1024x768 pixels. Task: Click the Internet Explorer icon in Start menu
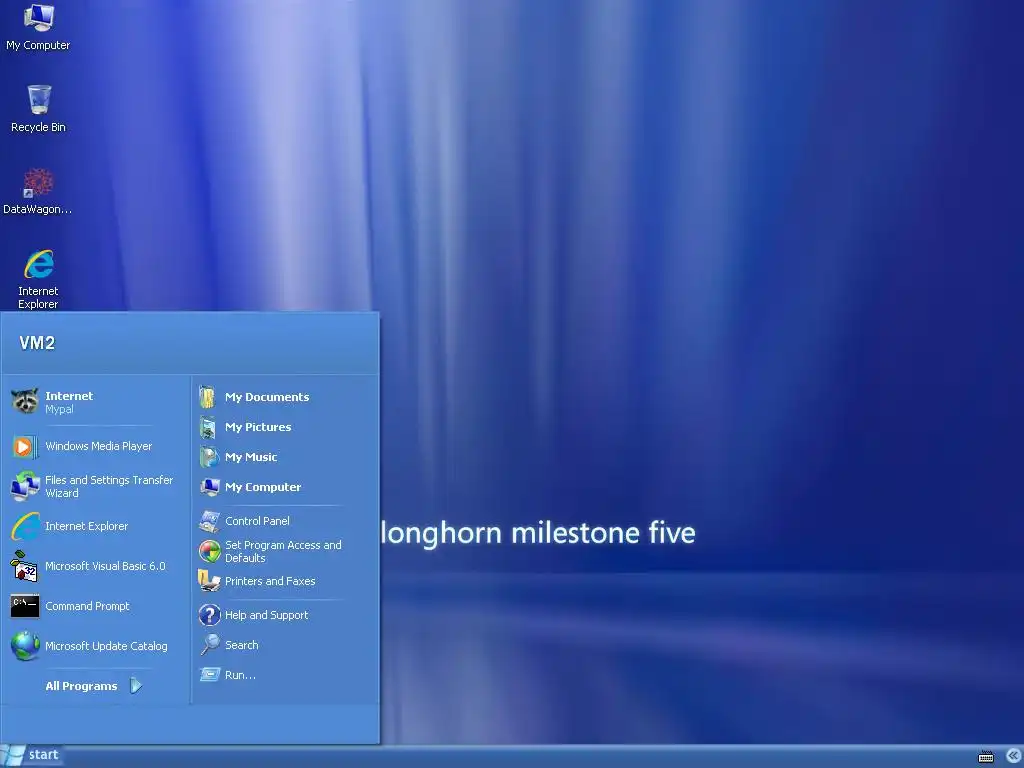tap(25, 526)
